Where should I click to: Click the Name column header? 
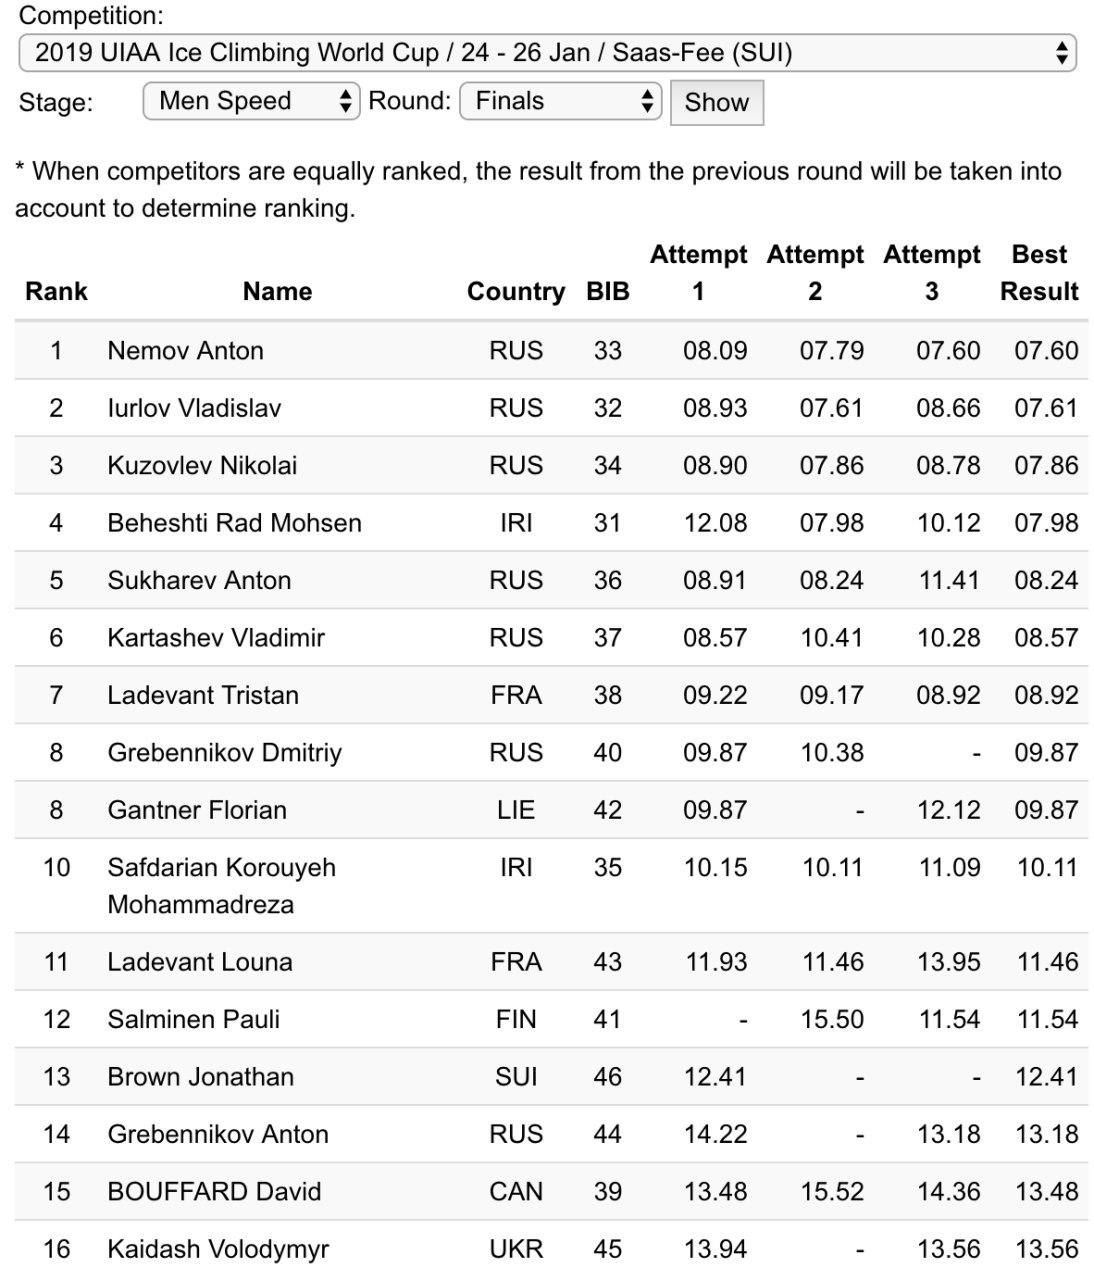[277, 291]
